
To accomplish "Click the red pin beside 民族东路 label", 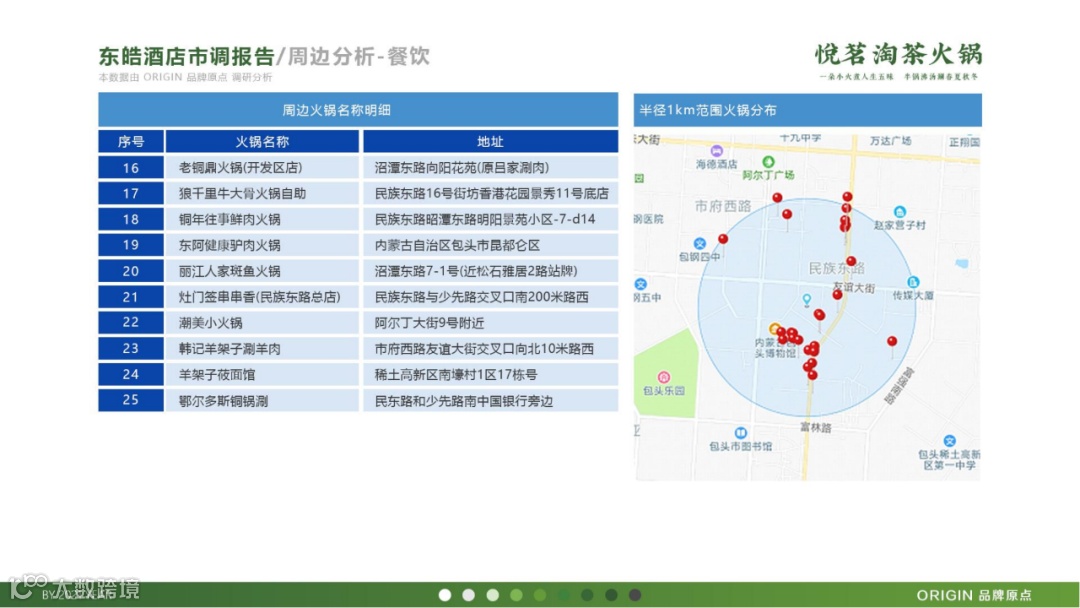I will [x=851, y=262].
